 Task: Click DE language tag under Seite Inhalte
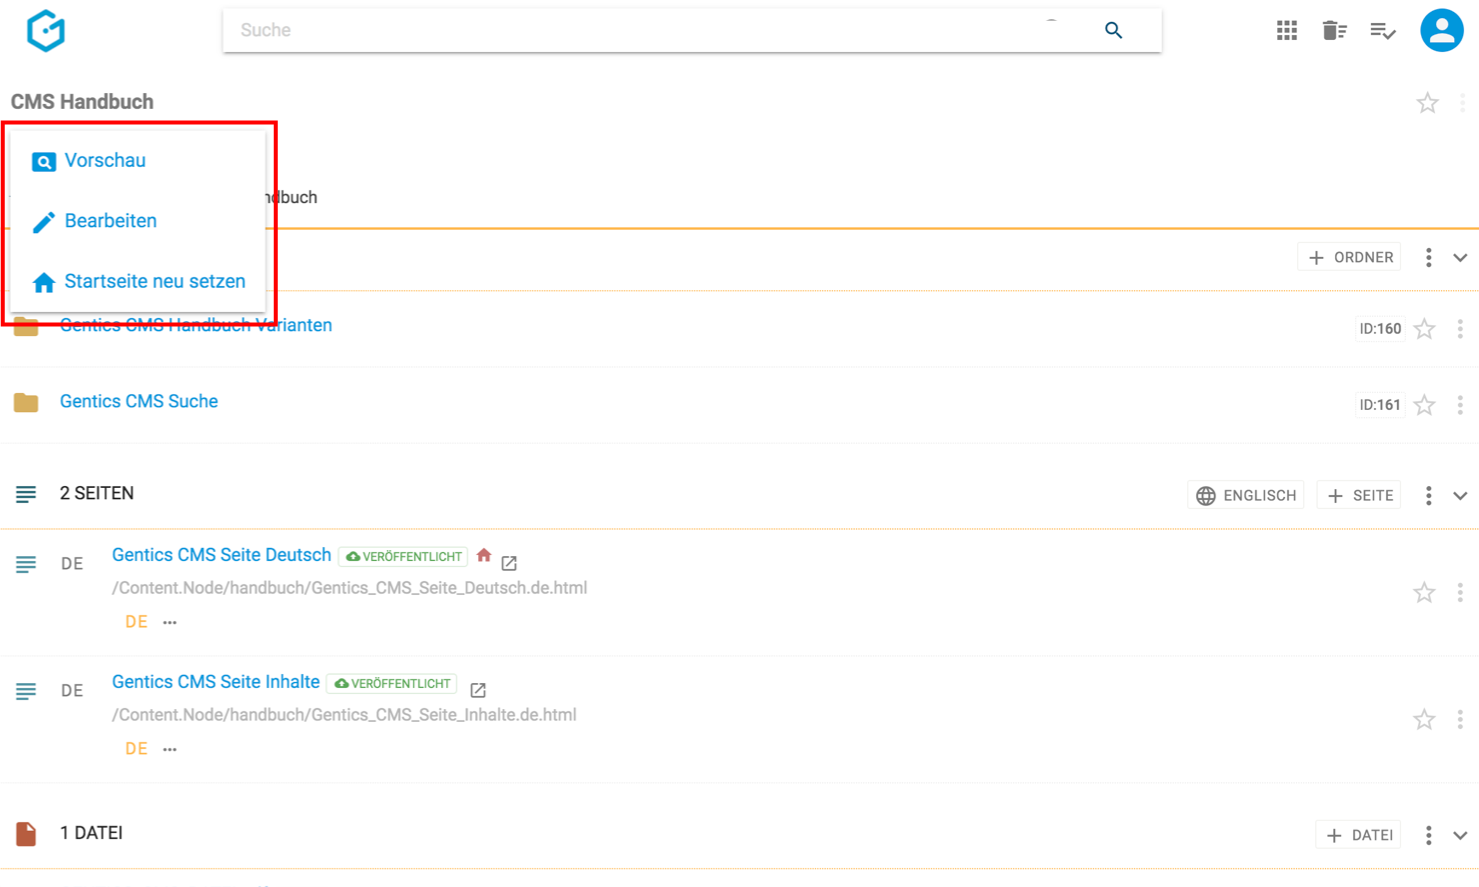point(136,749)
